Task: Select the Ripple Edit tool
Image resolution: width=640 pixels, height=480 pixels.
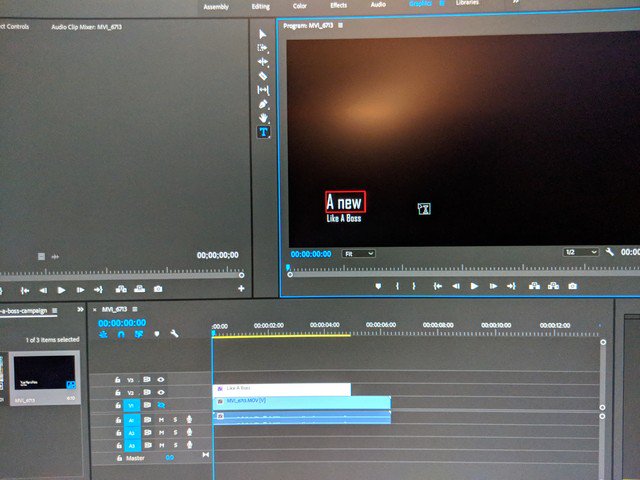Action: (x=263, y=62)
